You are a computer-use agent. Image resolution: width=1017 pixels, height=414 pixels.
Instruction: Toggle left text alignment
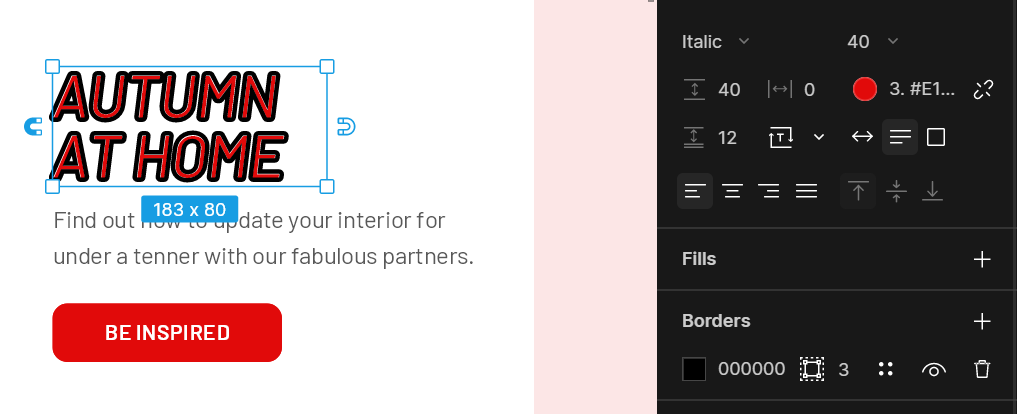pos(695,191)
